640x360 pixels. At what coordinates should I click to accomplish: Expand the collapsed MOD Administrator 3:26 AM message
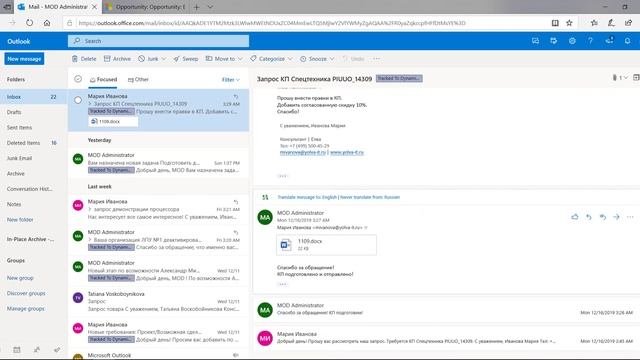coord(447,309)
